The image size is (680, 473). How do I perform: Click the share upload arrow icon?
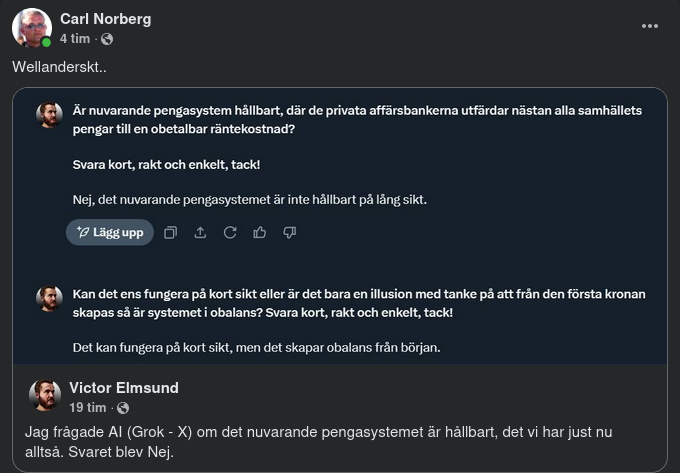click(200, 233)
